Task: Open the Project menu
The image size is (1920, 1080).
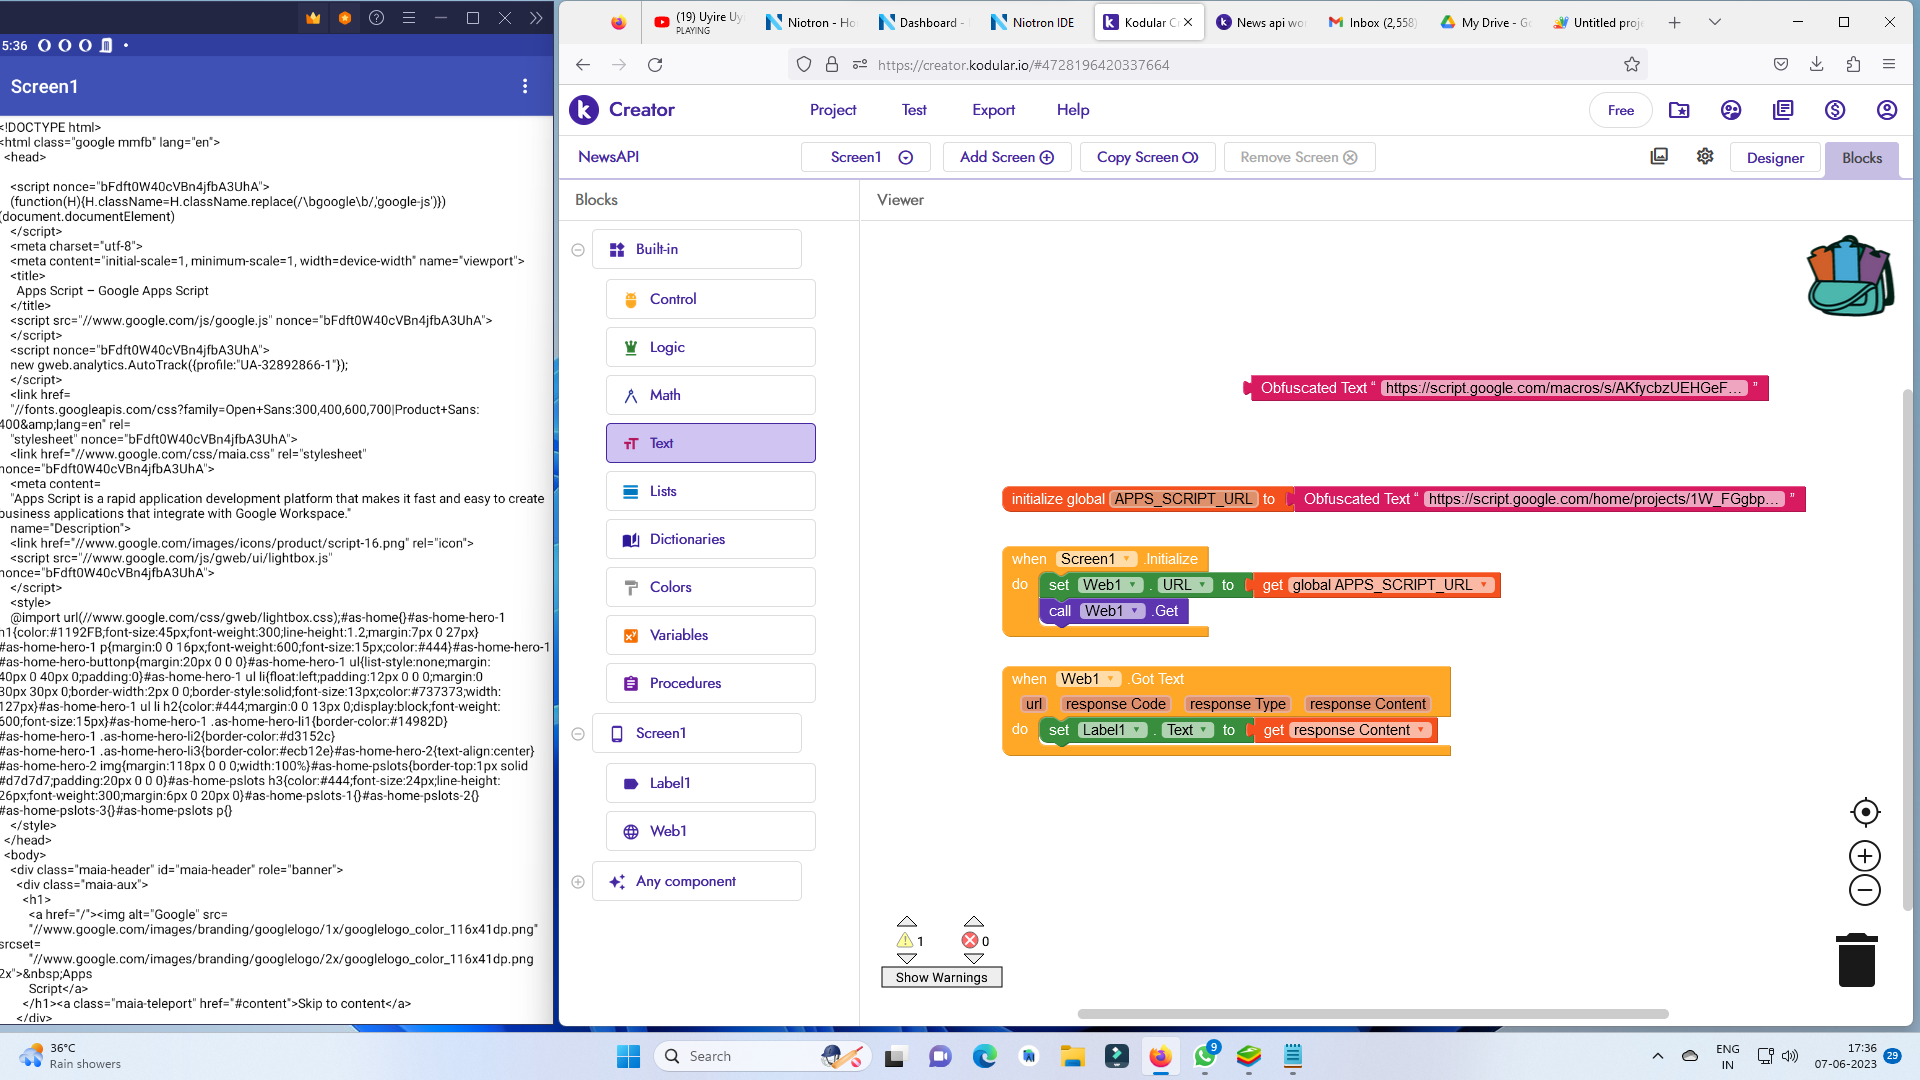Action: tap(833, 110)
